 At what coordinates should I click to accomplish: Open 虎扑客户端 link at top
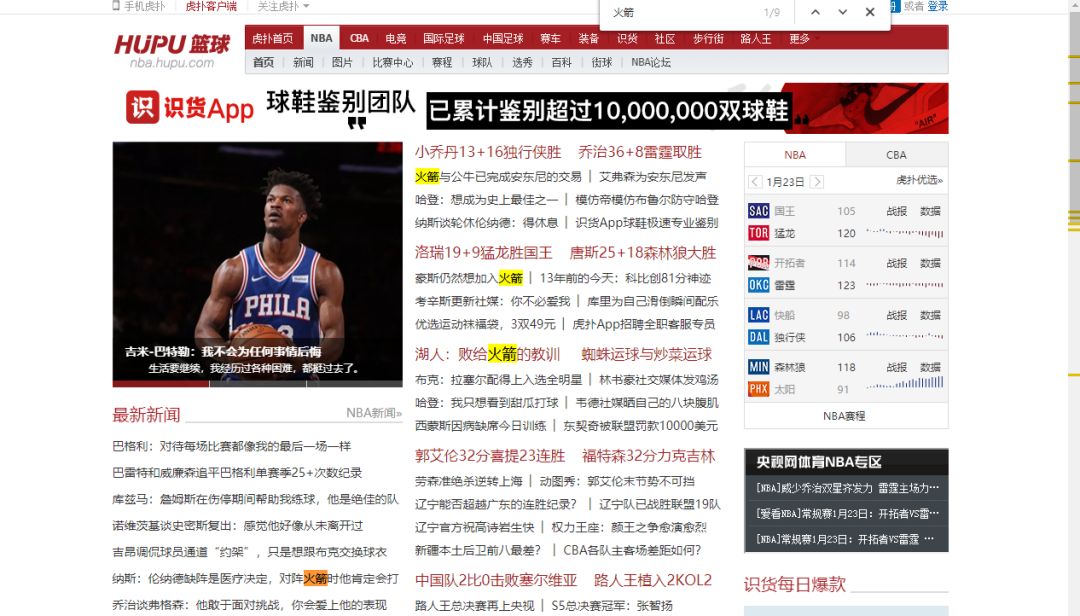click(211, 6)
